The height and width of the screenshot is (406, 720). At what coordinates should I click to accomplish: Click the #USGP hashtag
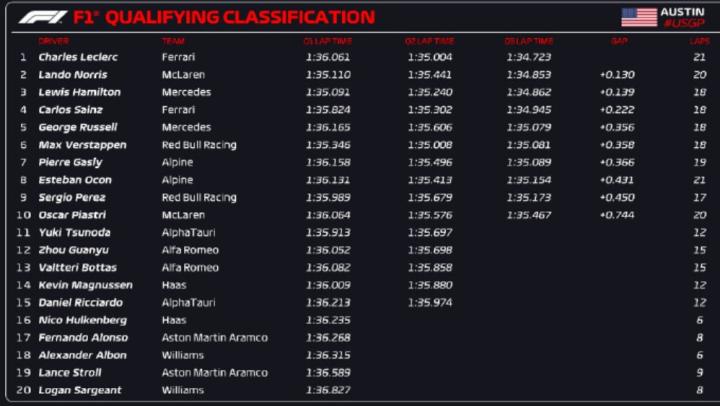683,23
